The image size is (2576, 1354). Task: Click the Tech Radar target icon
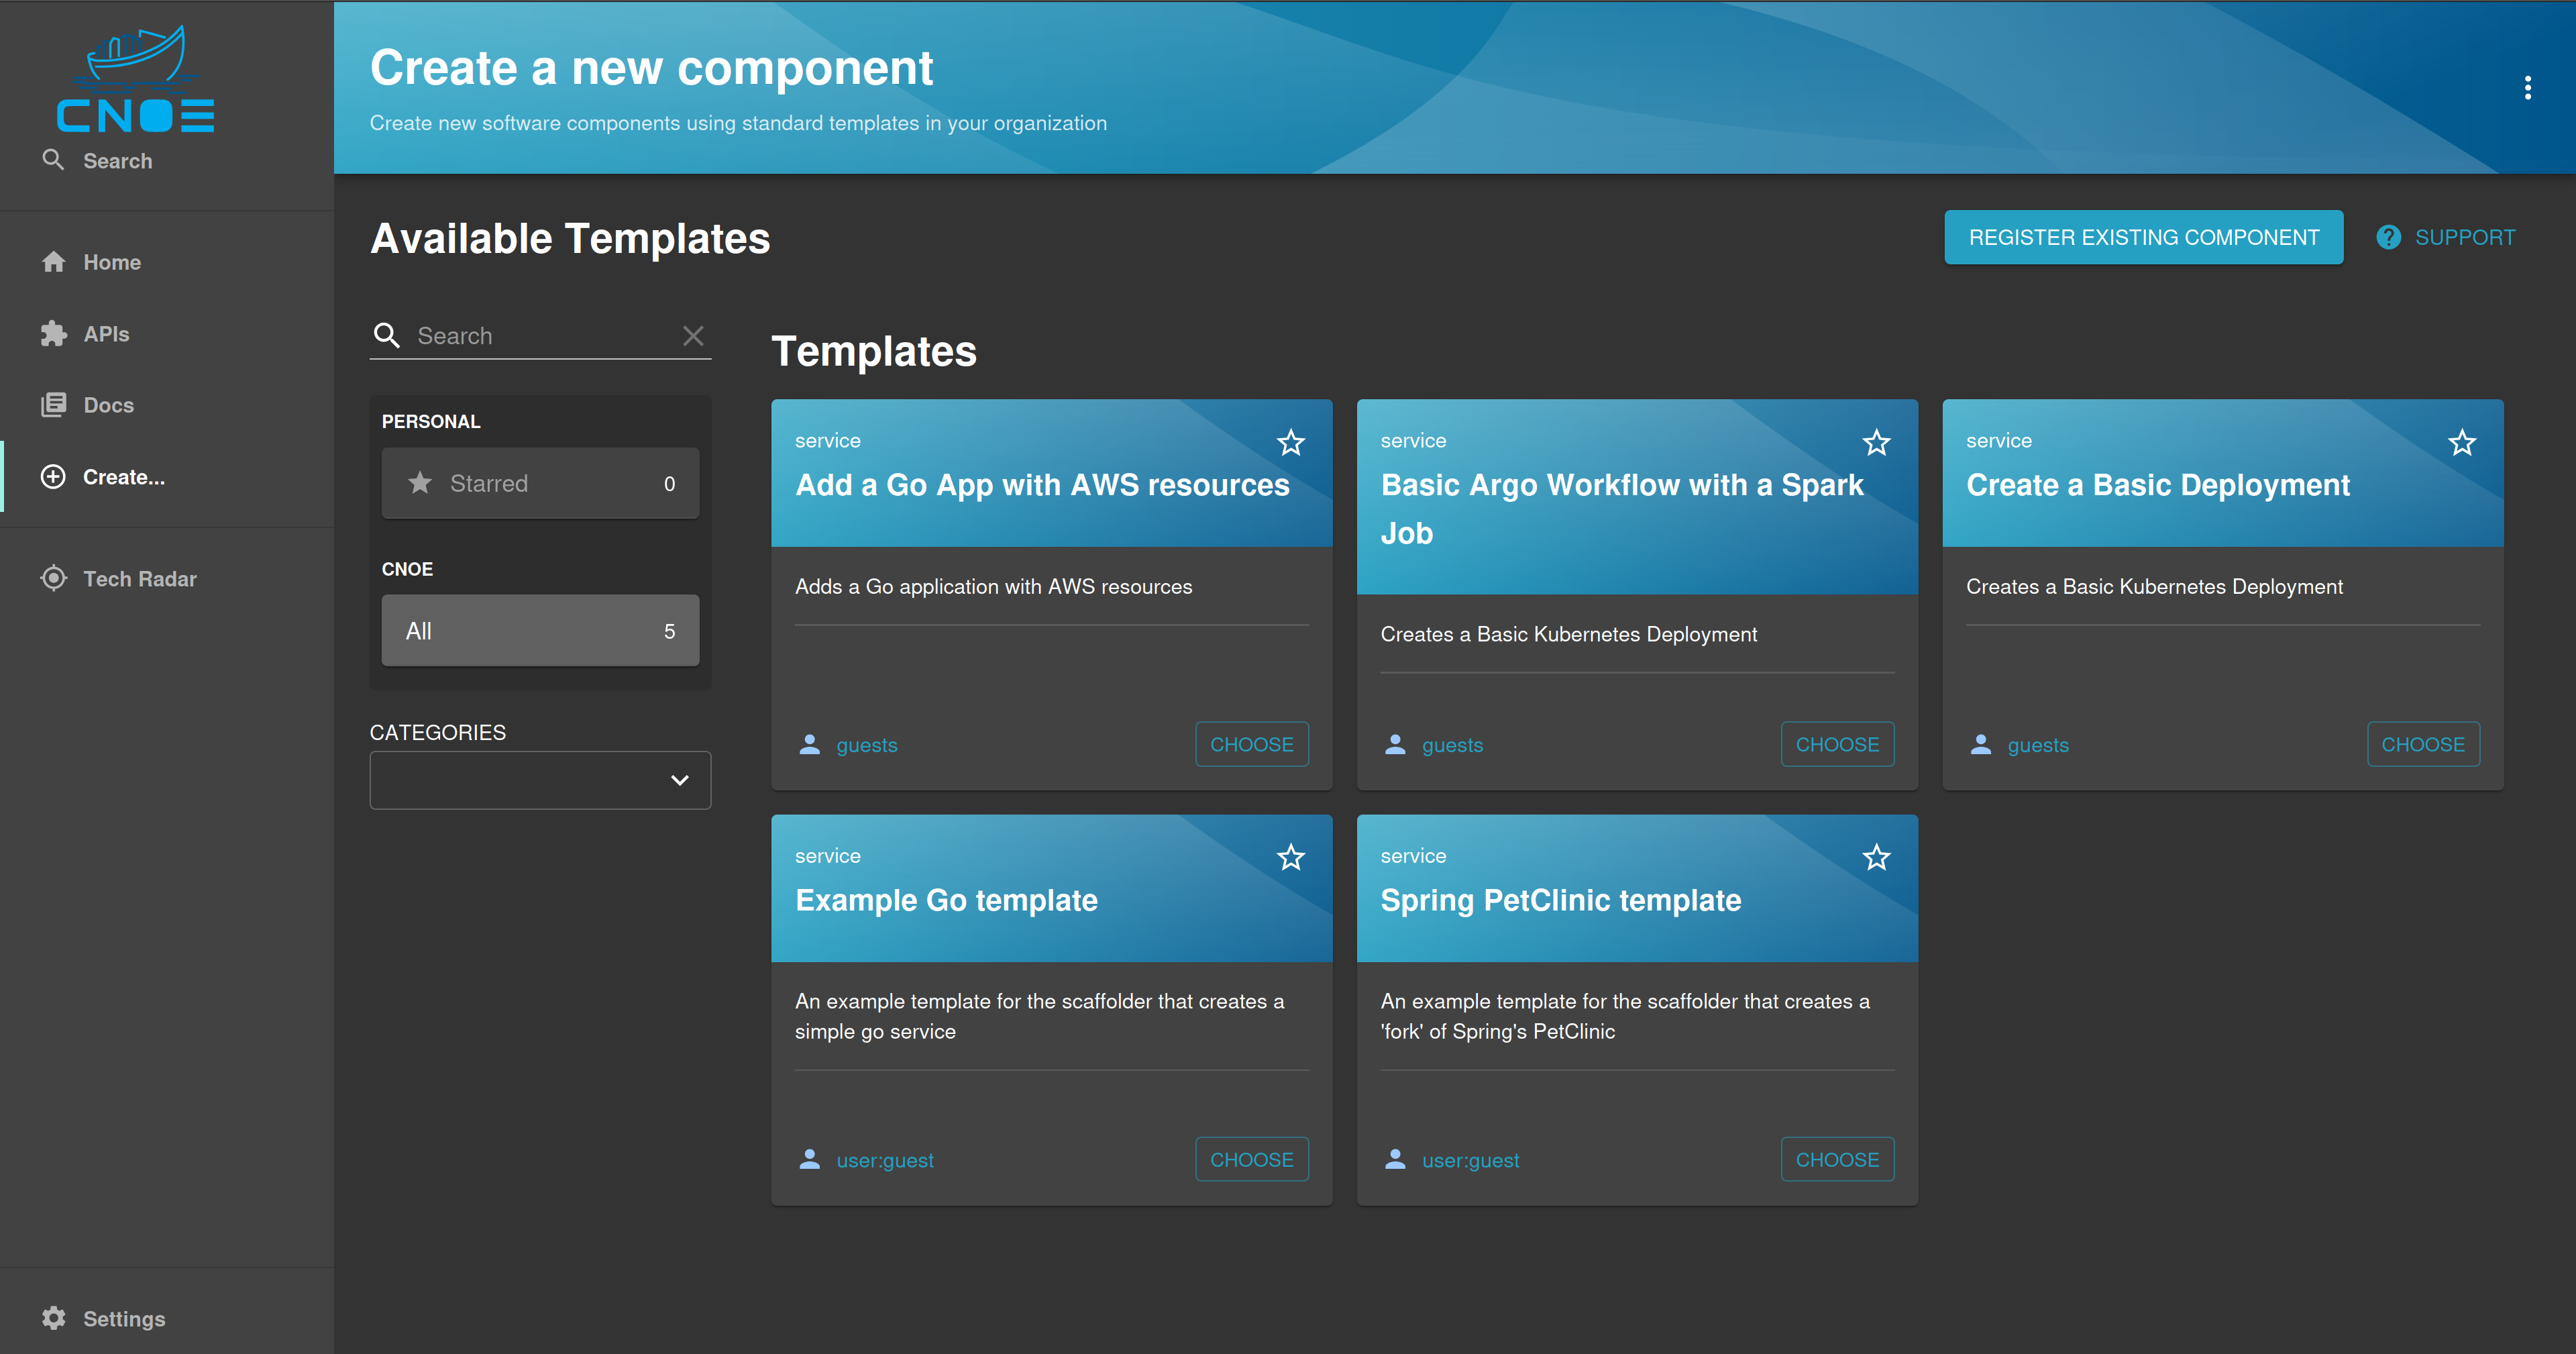click(x=54, y=579)
